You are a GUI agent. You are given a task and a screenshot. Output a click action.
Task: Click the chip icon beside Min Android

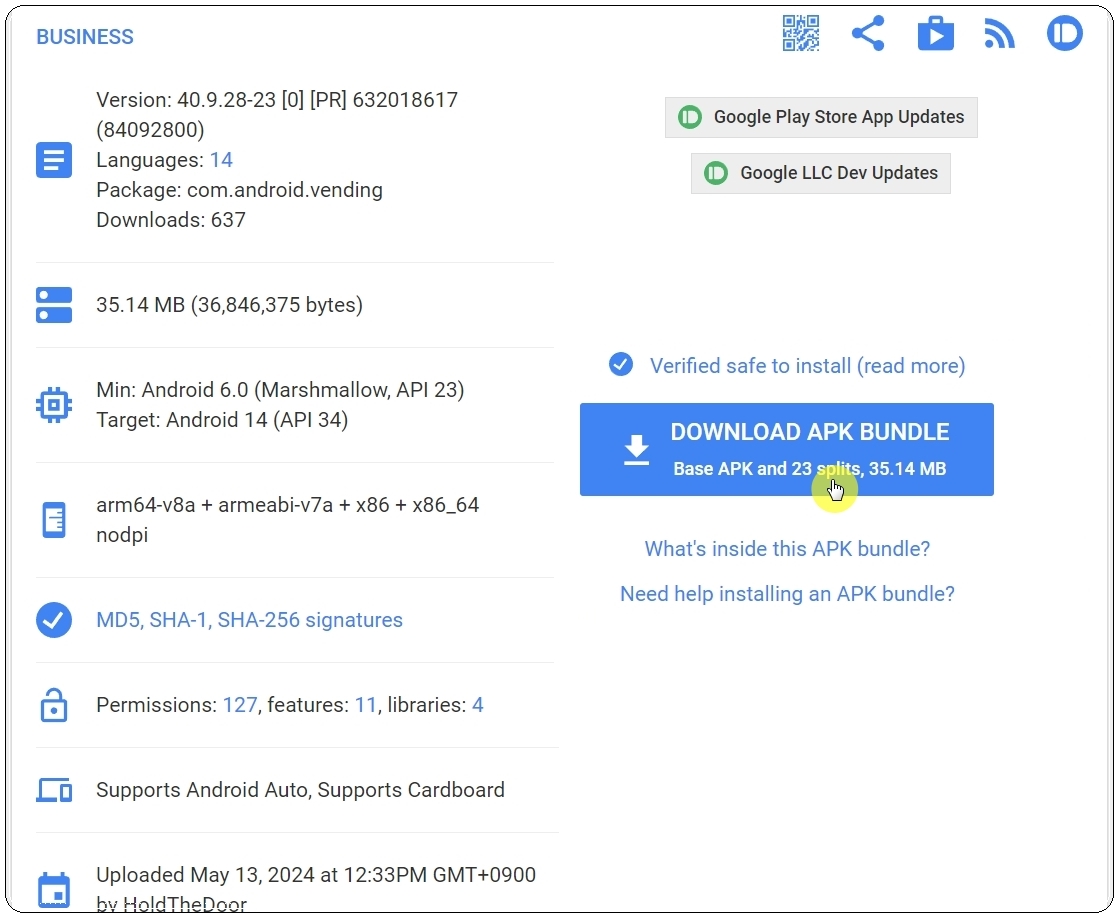pos(54,405)
